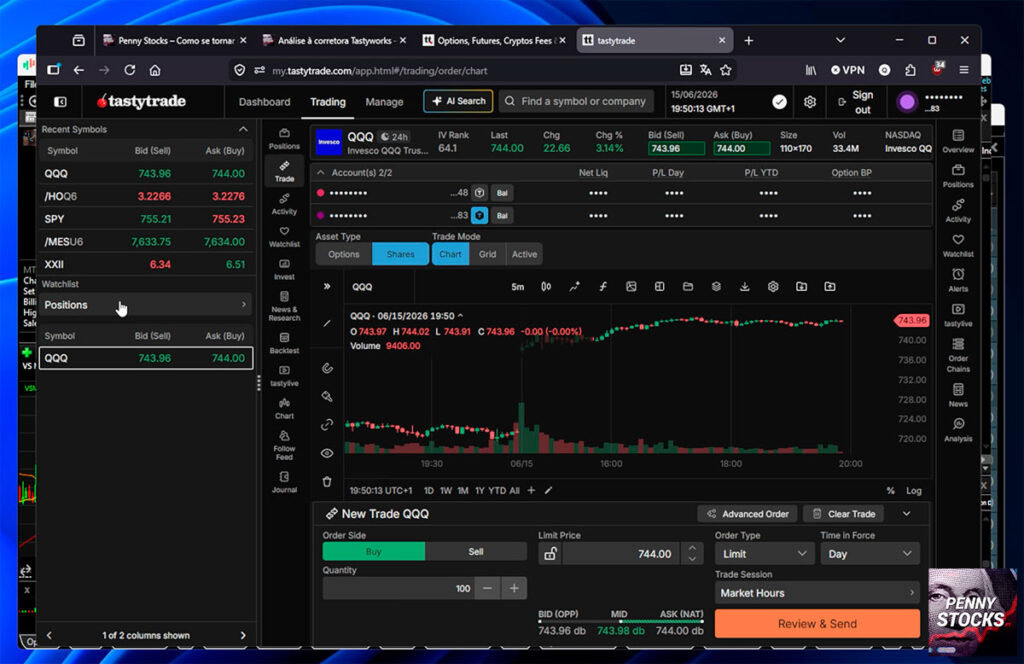Open Invest panel icon

(x=284, y=269)
